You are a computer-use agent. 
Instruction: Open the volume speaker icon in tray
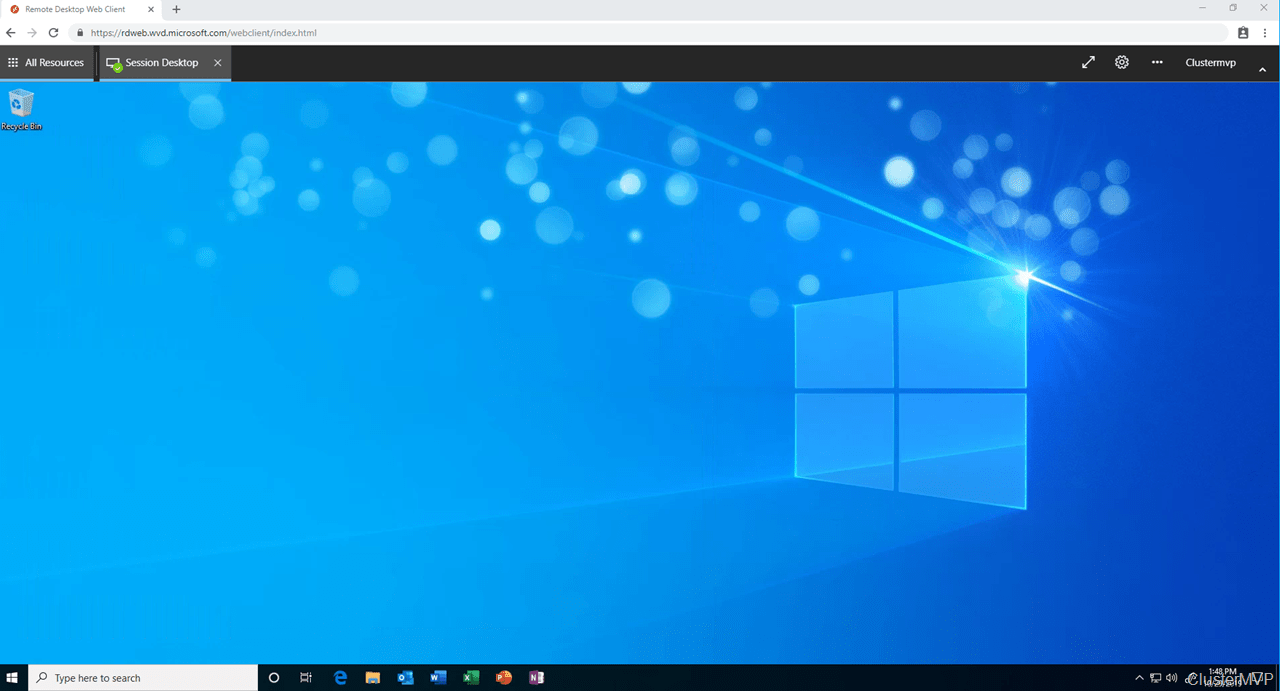pyautogui.click(x=1171, y=678)
